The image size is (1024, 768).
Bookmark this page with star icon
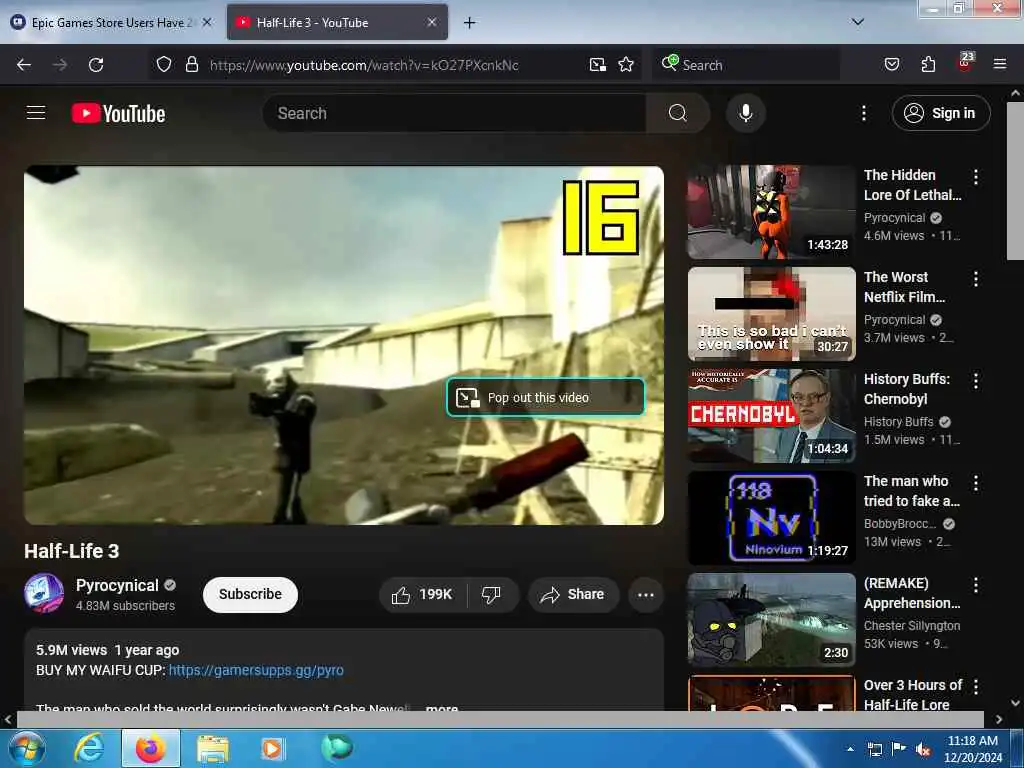click(626, 64)
